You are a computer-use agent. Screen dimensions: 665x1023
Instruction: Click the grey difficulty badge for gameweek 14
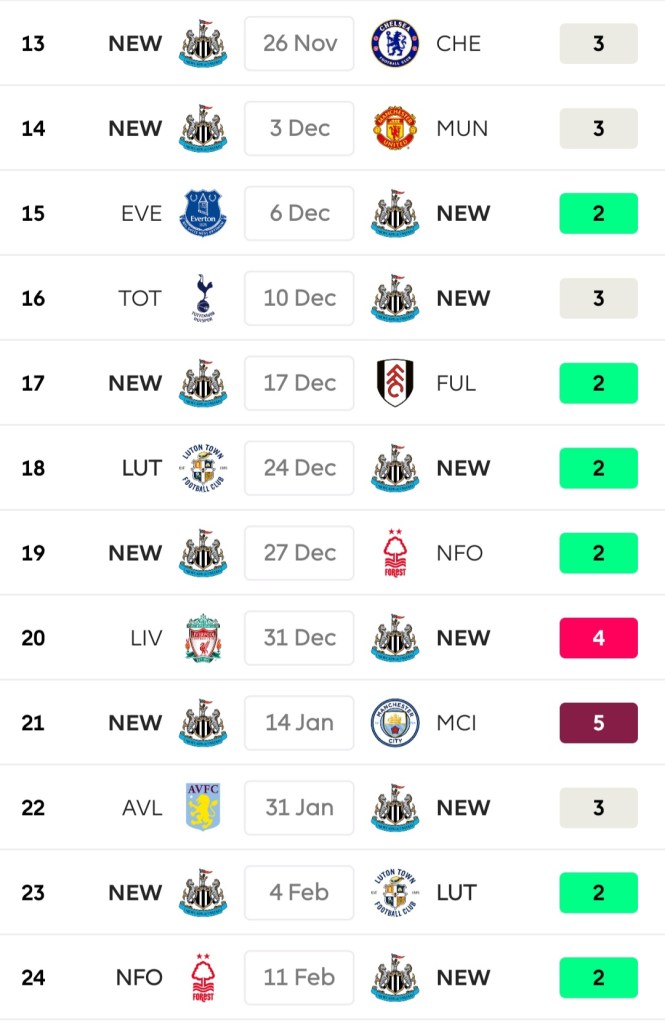598,129
